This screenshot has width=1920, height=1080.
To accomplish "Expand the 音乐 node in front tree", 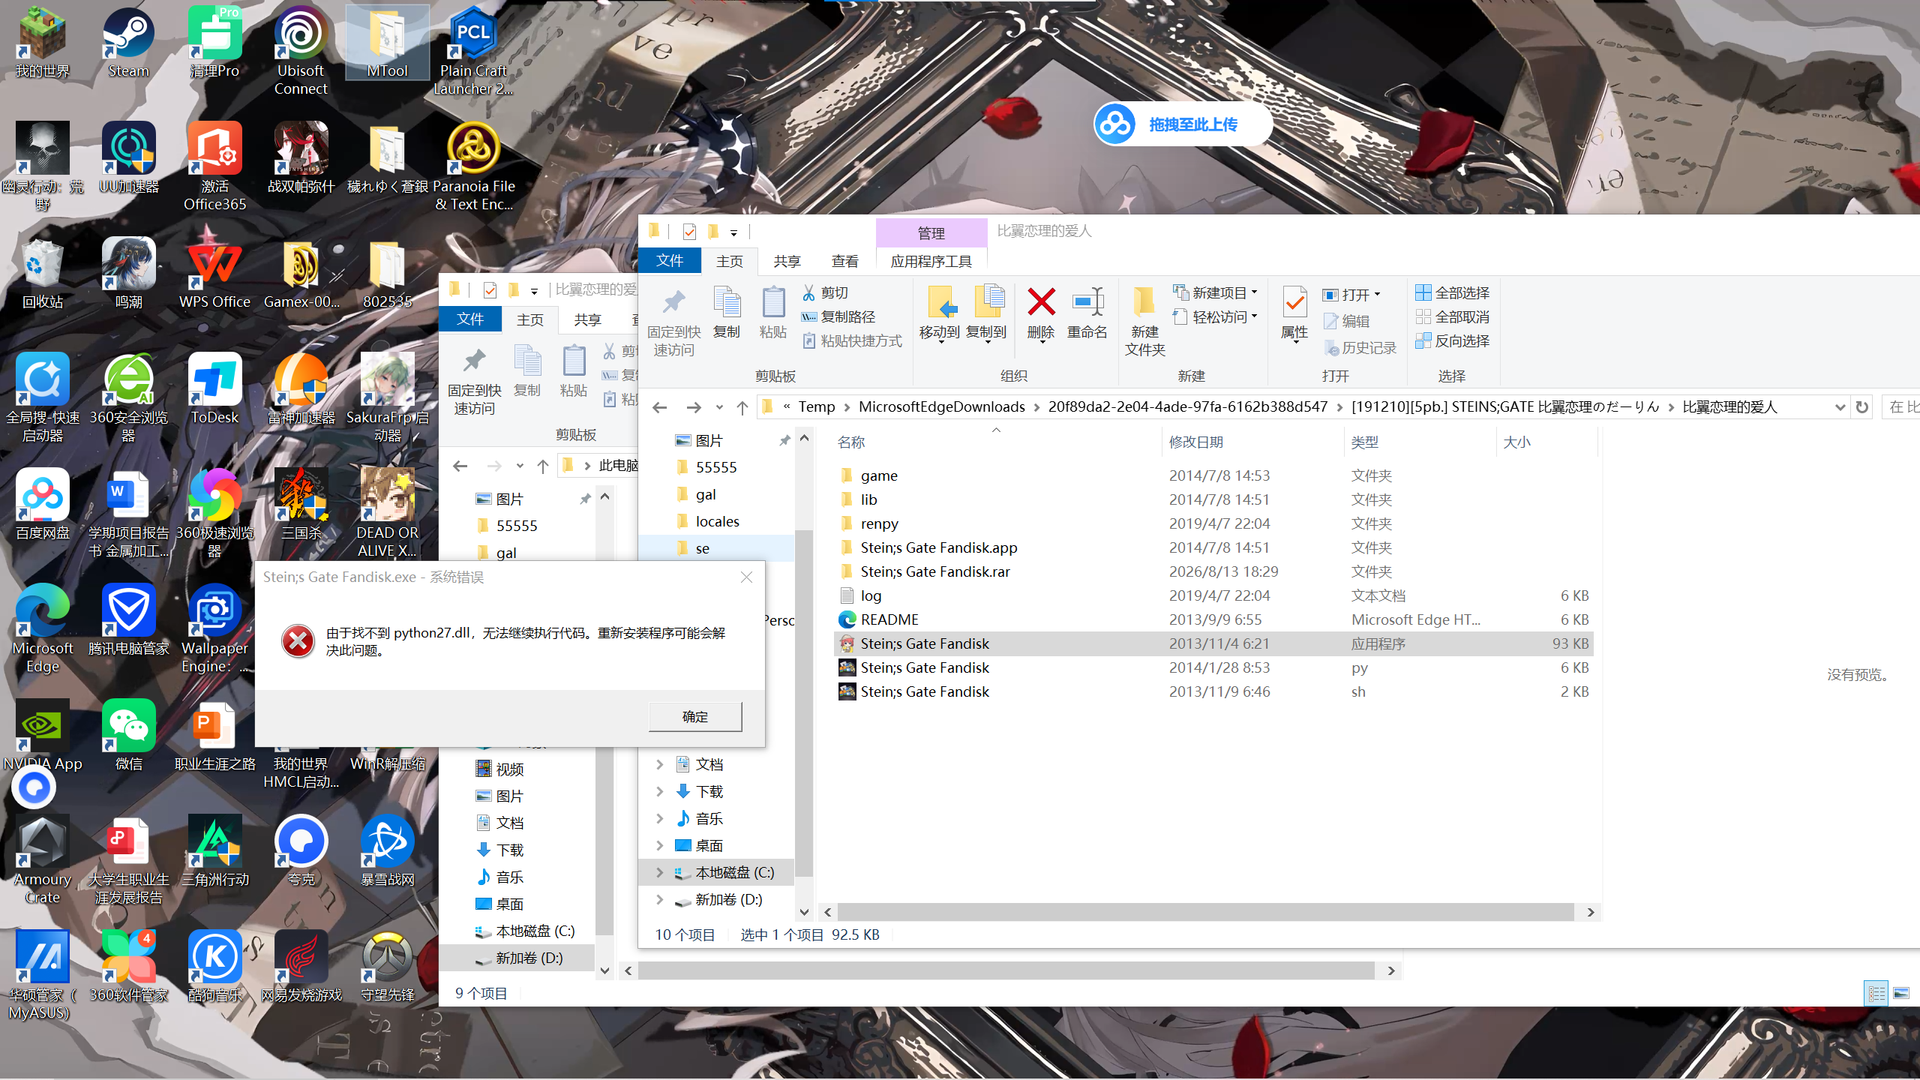I will [660, 819].
